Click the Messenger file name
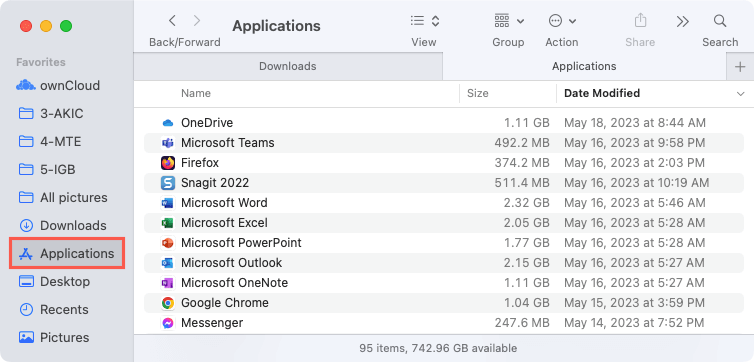The height and width of the screenshot is (362, 754). tap(212, 323)
